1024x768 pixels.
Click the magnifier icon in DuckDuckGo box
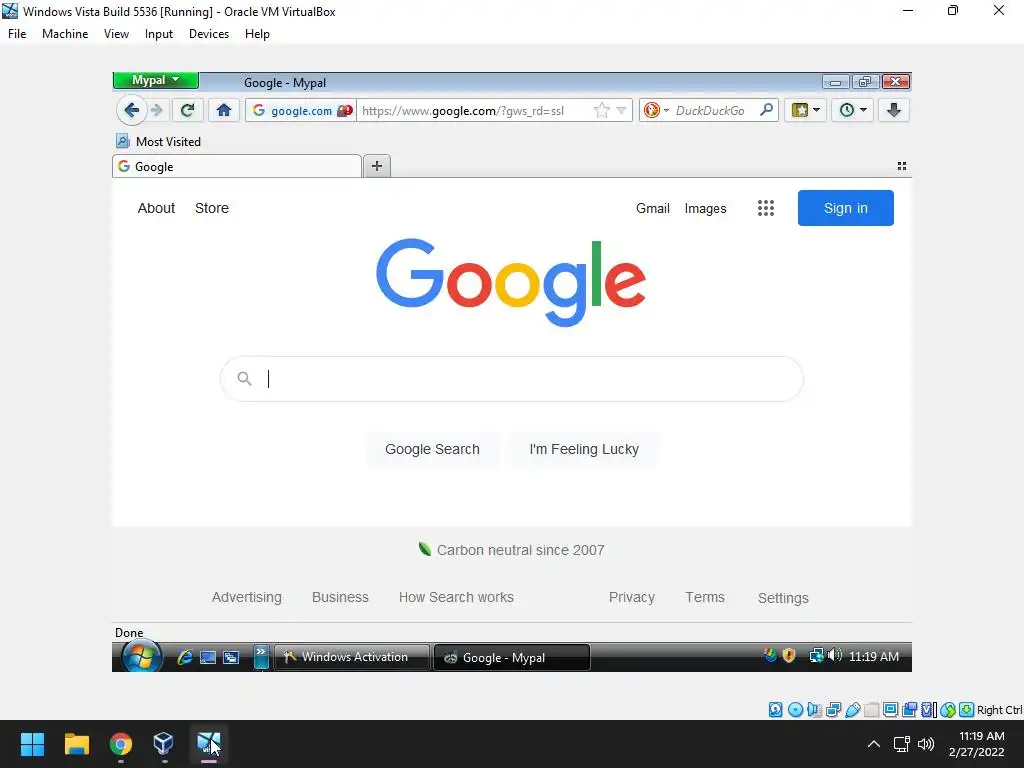(767, 110)
